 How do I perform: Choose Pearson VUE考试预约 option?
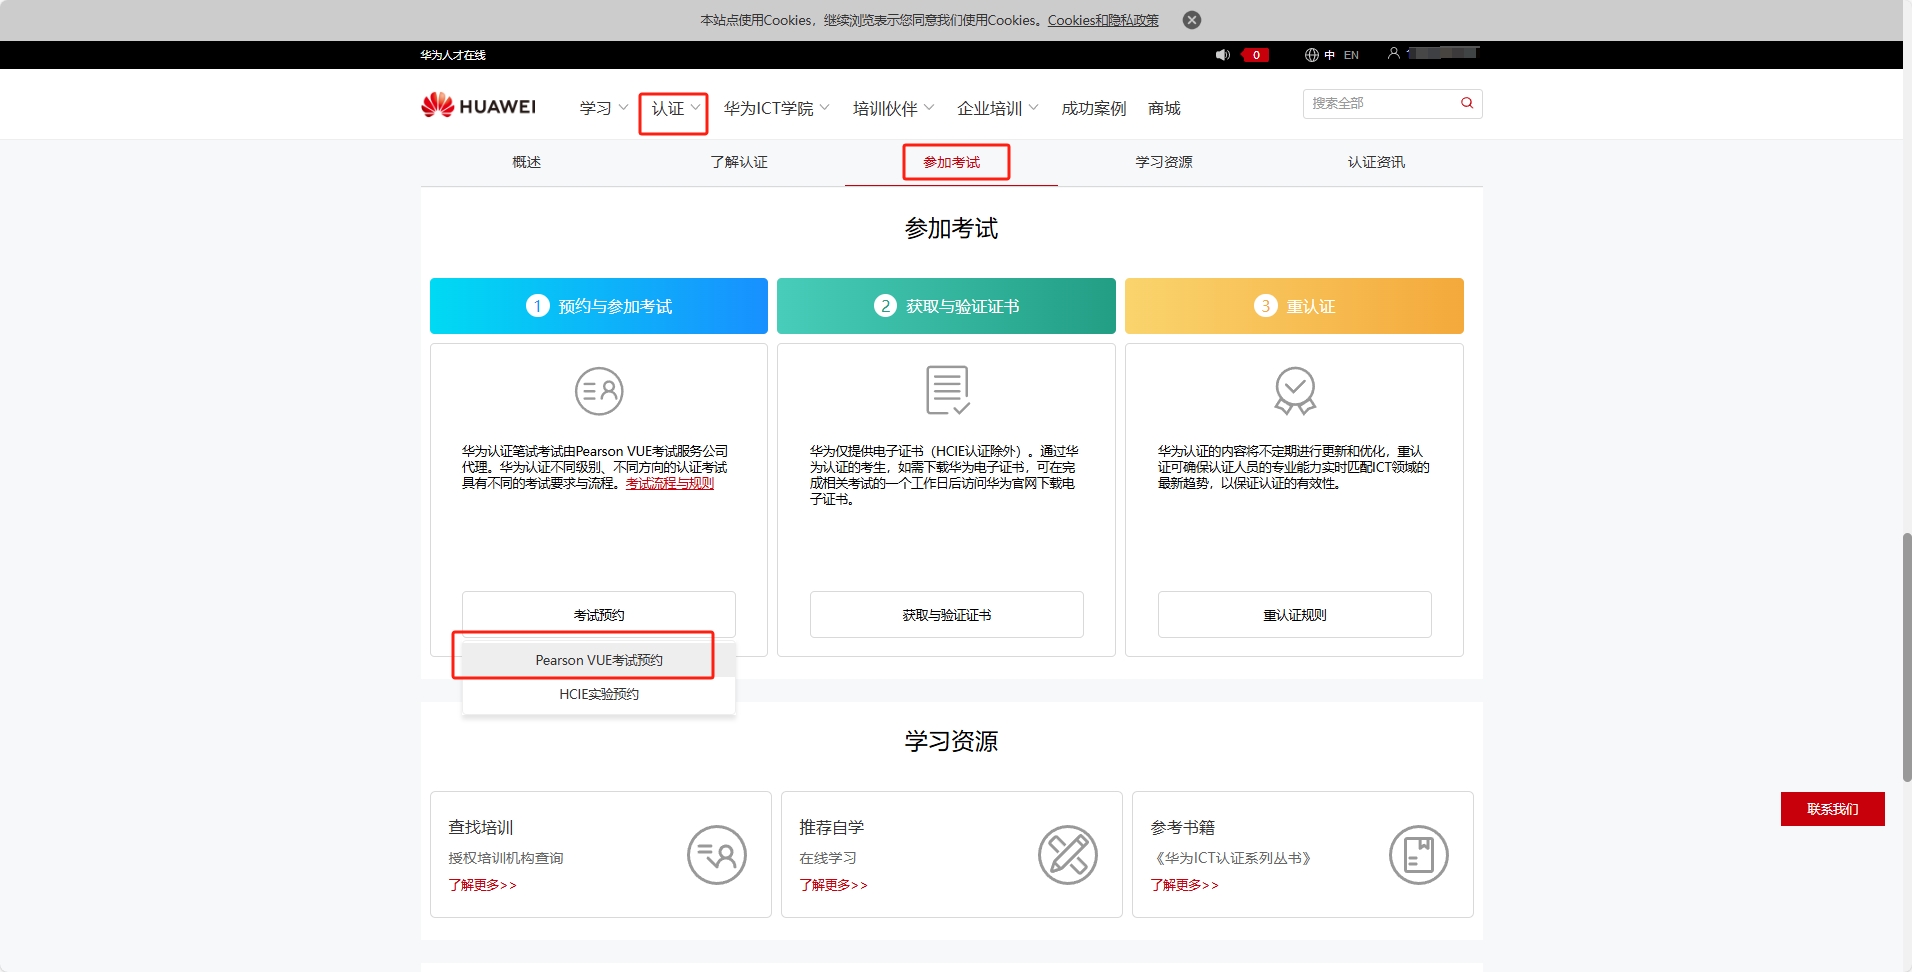[599, 660]
